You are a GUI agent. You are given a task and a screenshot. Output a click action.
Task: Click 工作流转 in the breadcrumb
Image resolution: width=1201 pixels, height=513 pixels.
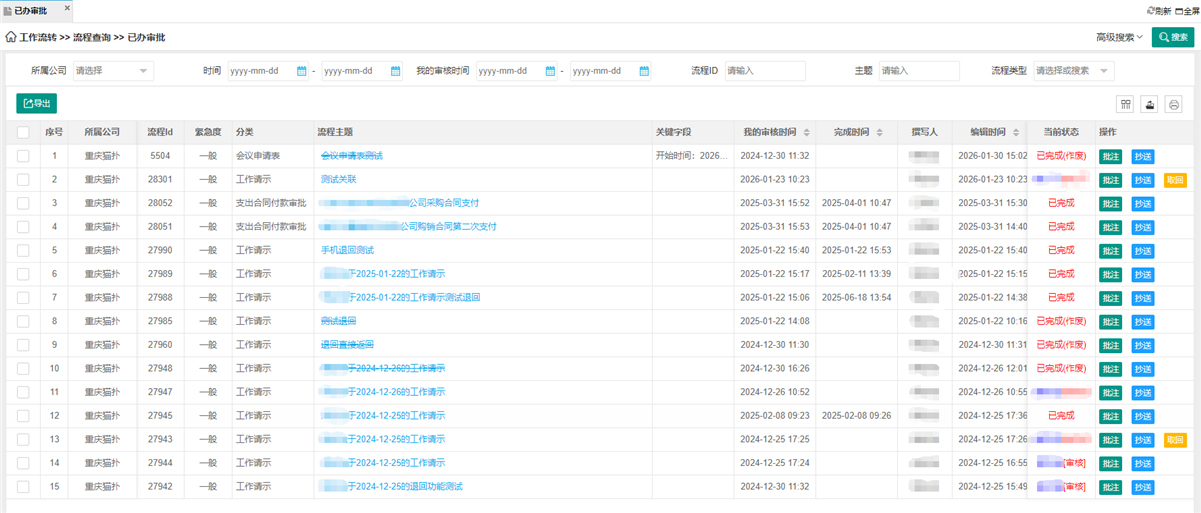[38, 37]
